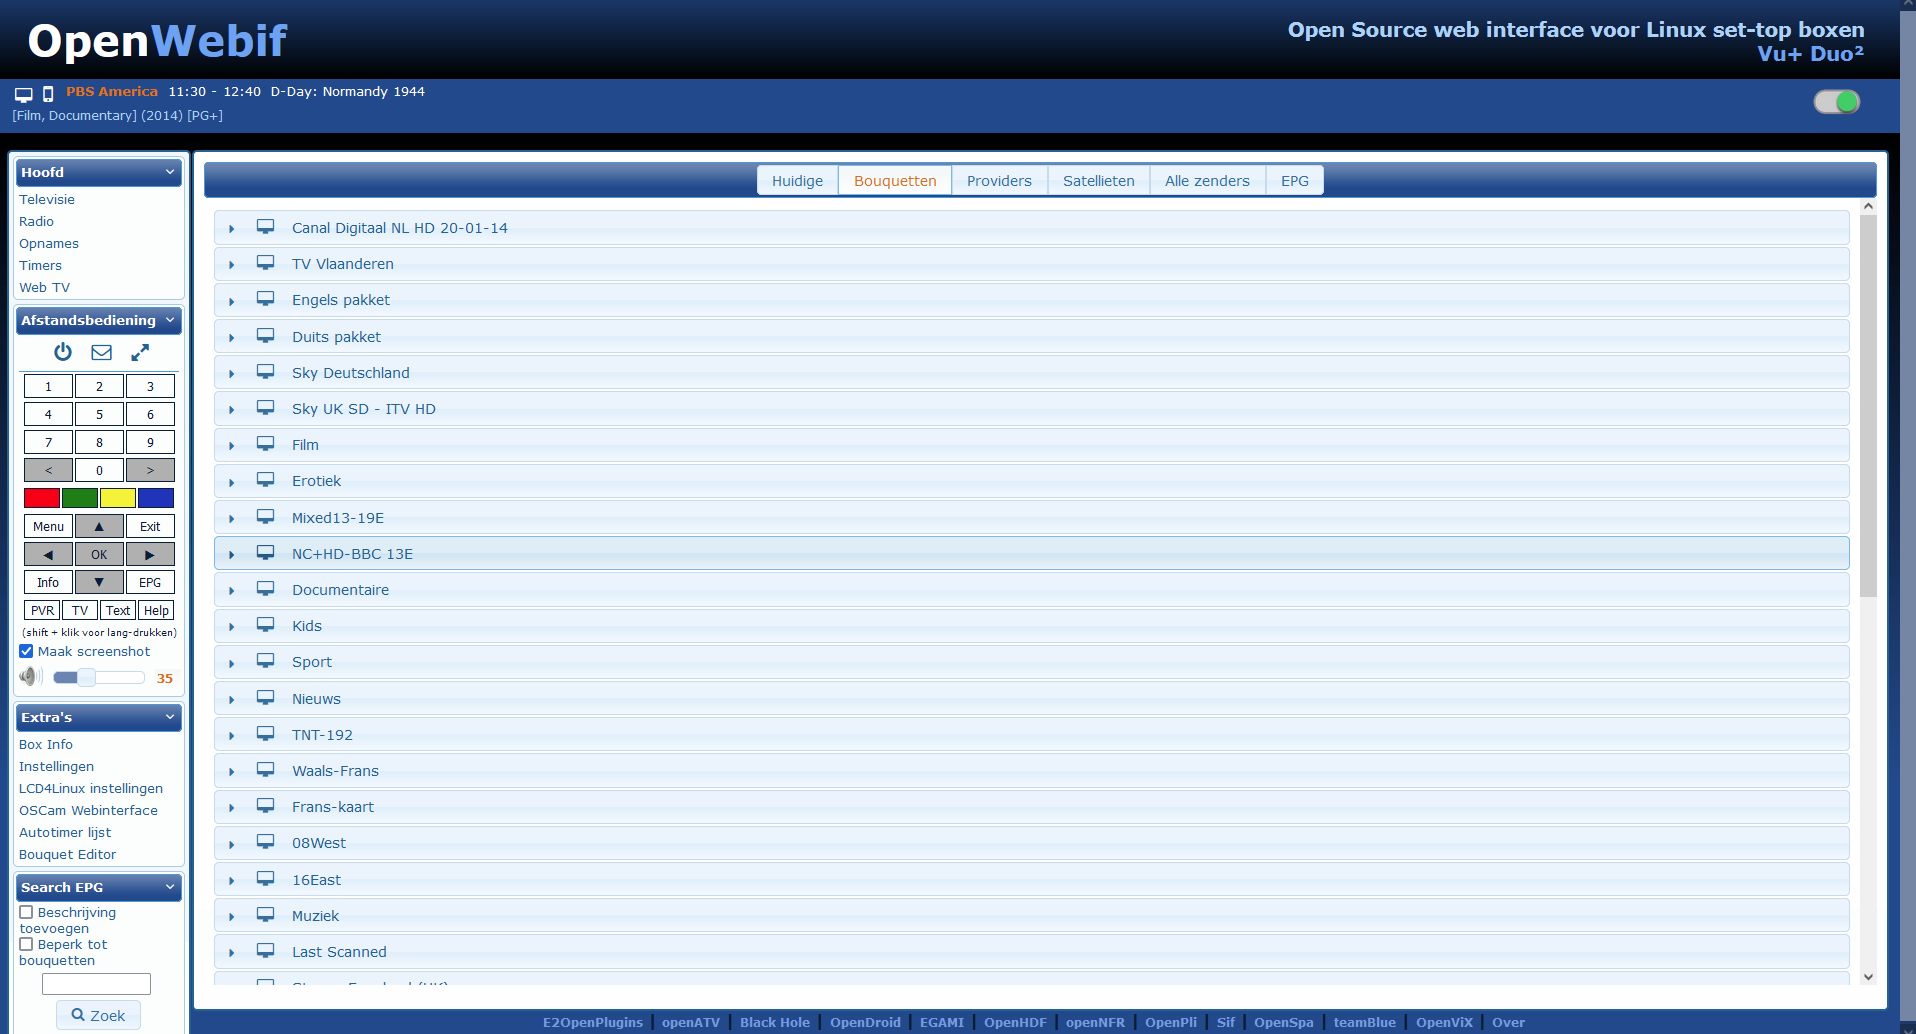The height and width of the screenshot is (1034, 1916).
Task: Open the Bouquet Editor link
Action: pyautogui.click(x=67, y=854)
